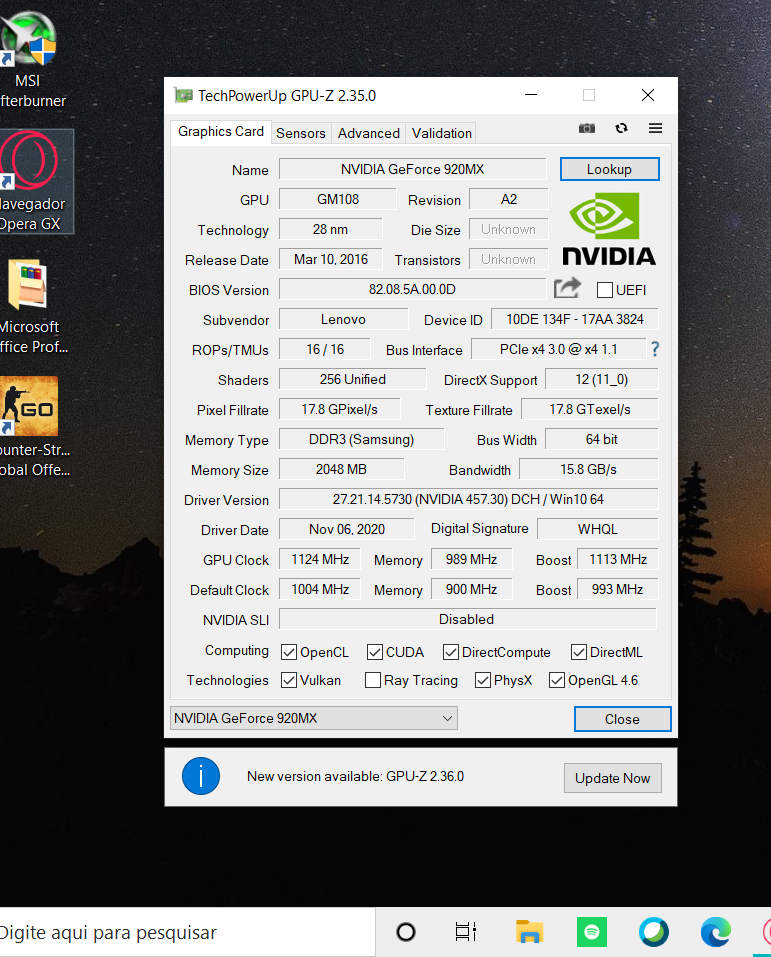Click the Bus Interface question mark
The width and height of the screenshot is (771, 957).
pyautogui.click(x=655, y=349)
